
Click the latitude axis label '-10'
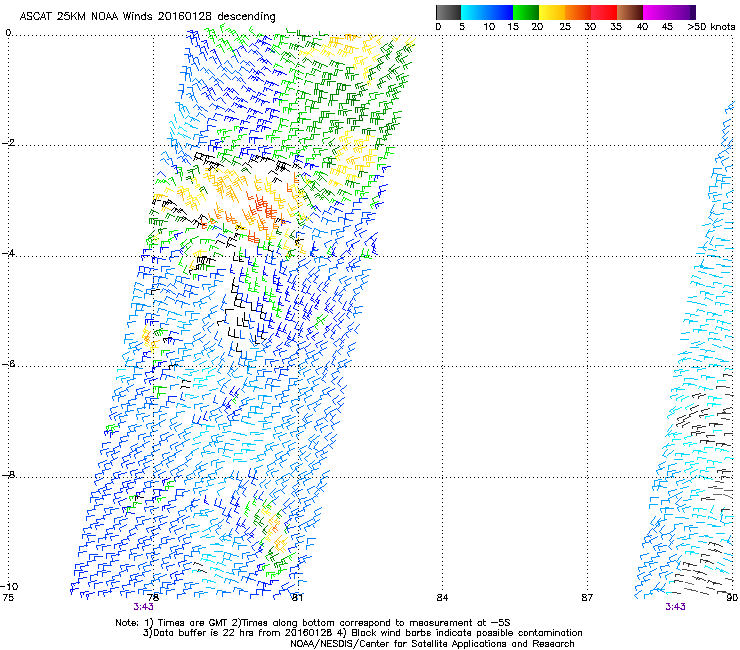click(10, 586)
